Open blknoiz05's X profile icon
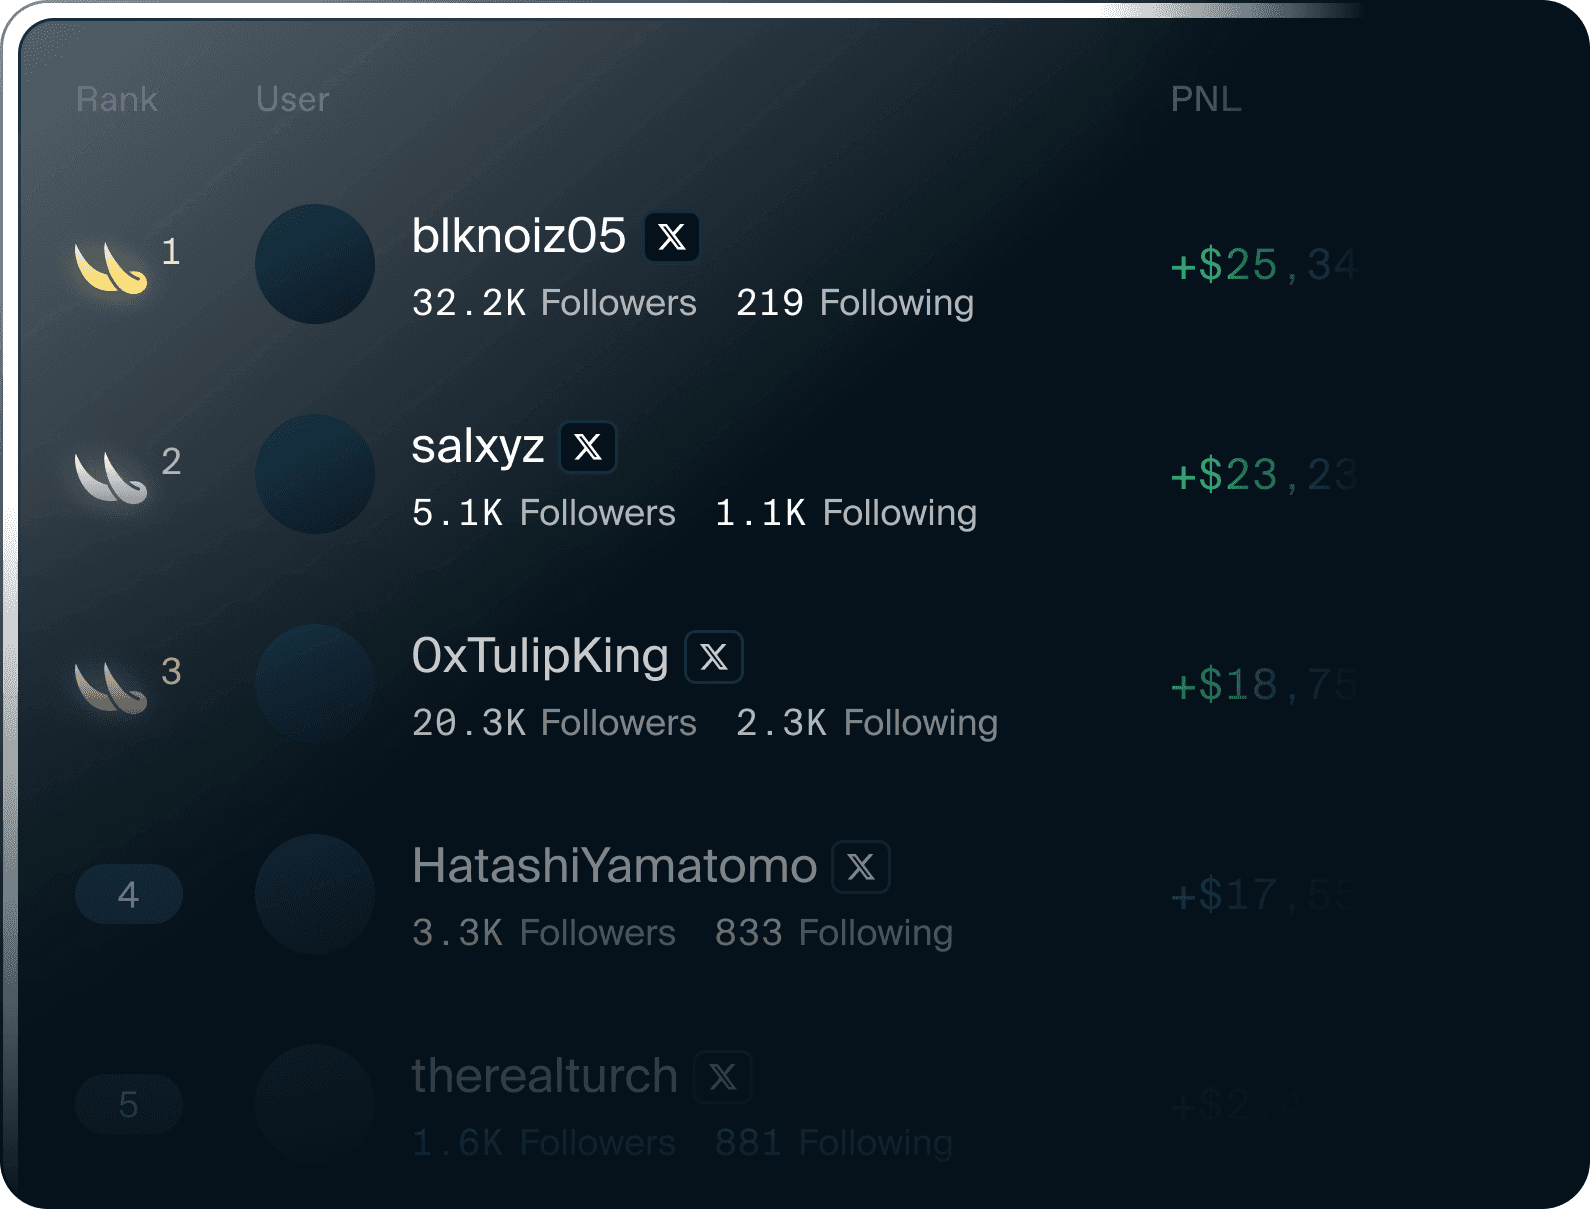The width and height of the screenshot is (1590, 1209). point(672,237)
